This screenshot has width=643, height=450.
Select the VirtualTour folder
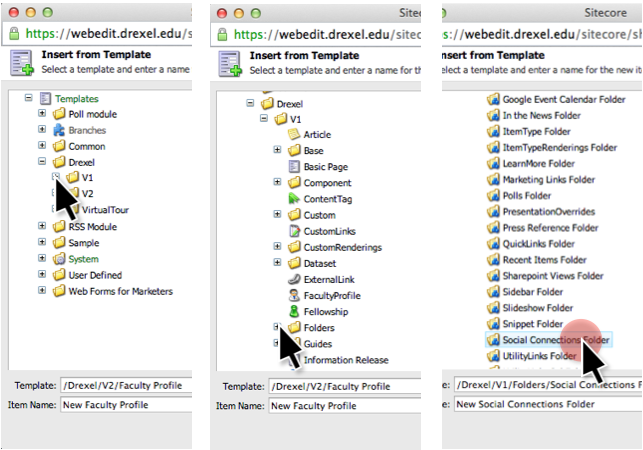tap(105, 210)
